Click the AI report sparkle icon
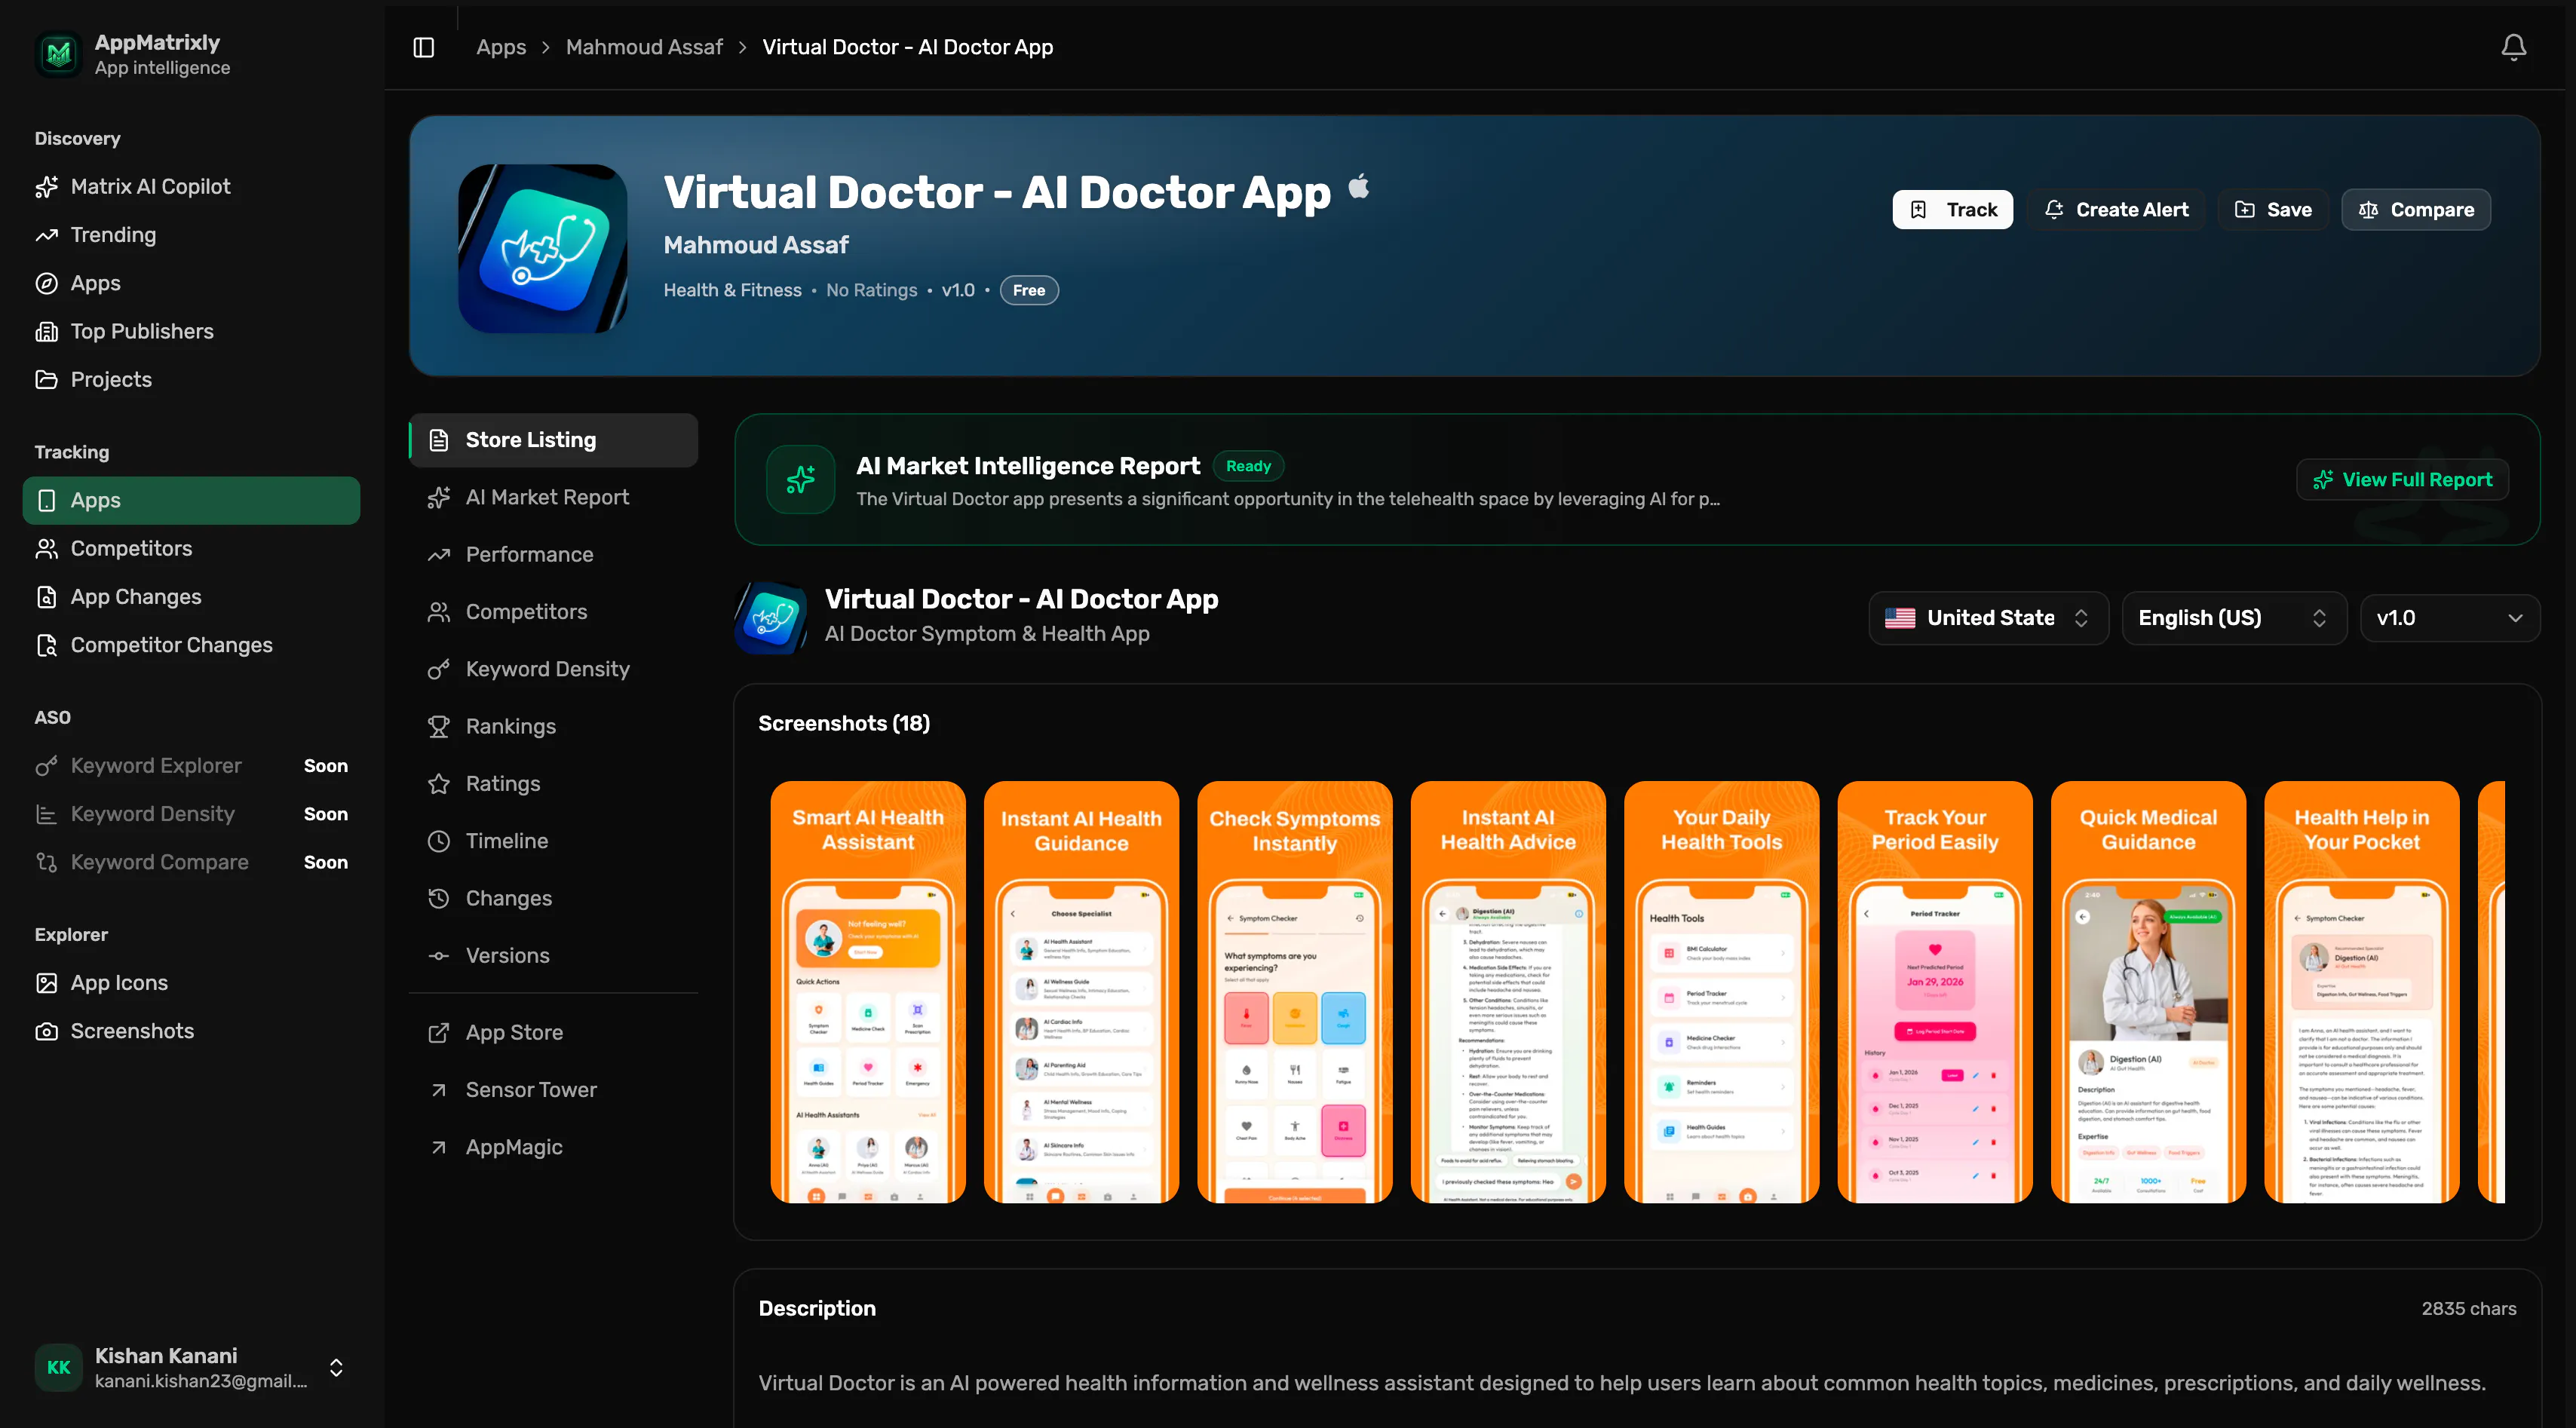 click(800, 479)
